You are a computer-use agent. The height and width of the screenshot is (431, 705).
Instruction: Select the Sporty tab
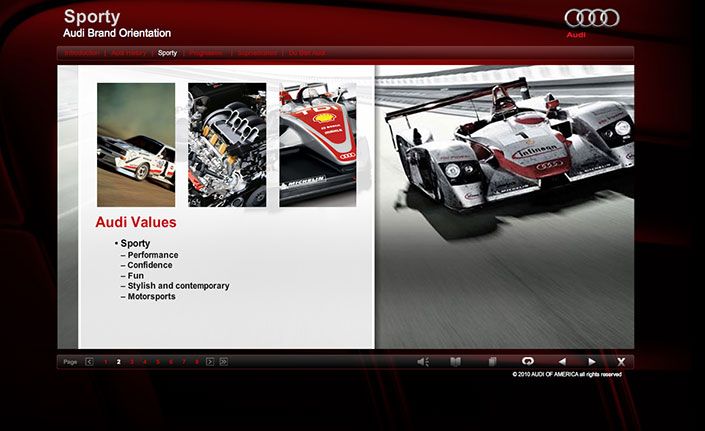point(167,53)
